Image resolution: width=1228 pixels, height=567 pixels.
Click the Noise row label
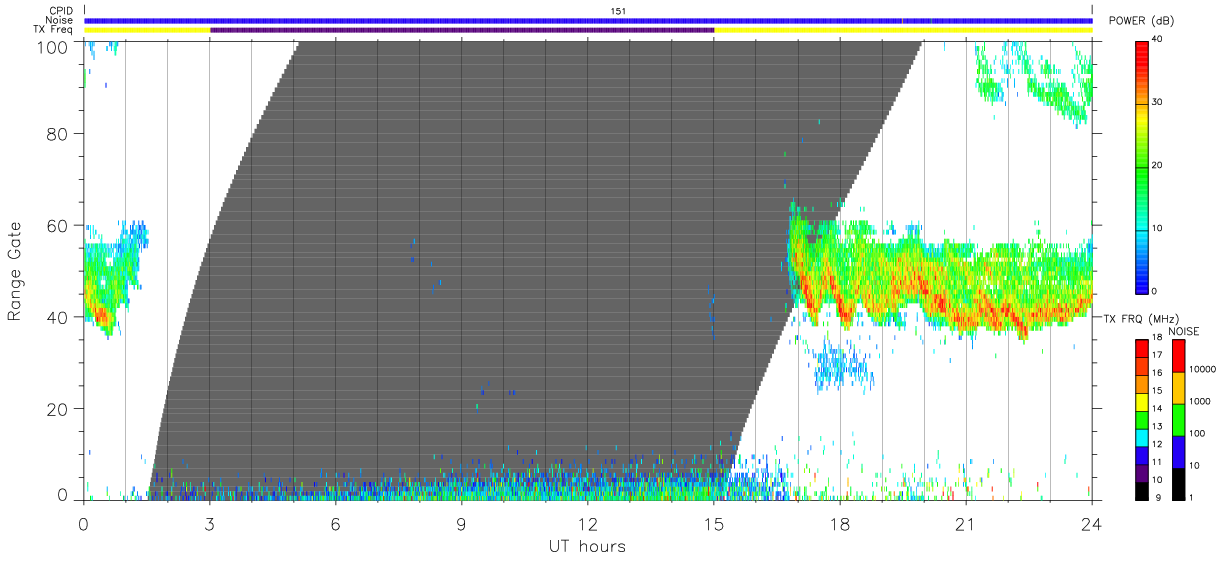[x=60, y=20]
